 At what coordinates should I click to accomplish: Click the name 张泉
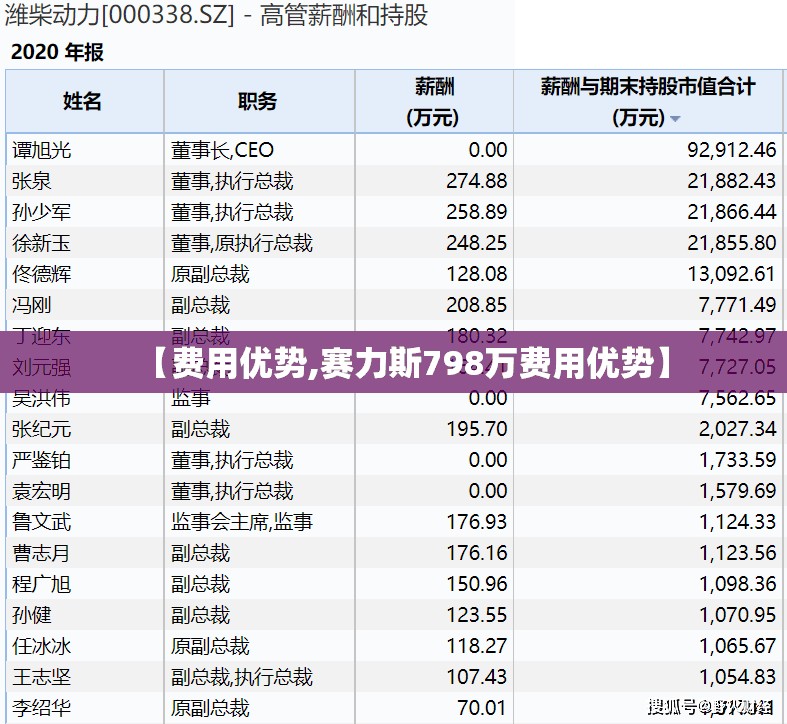coord(32,181)
